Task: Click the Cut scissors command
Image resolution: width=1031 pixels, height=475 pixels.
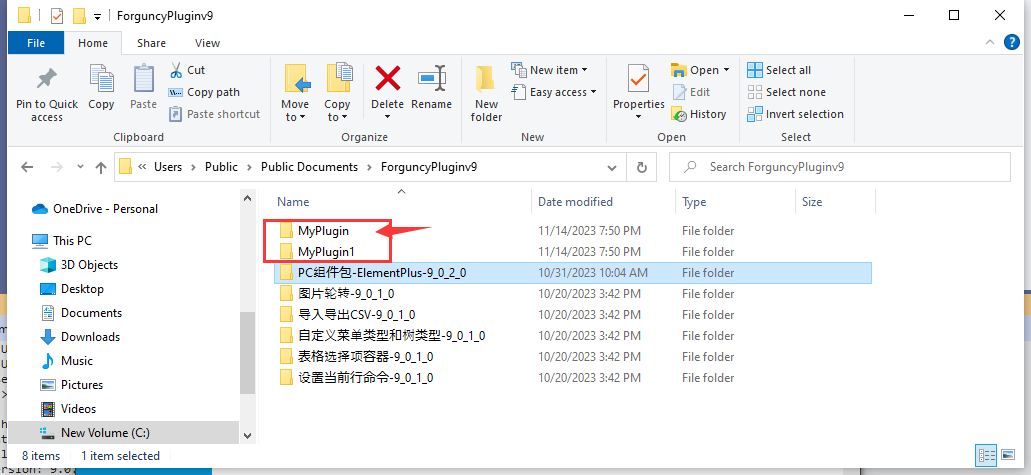Action: 187,70
